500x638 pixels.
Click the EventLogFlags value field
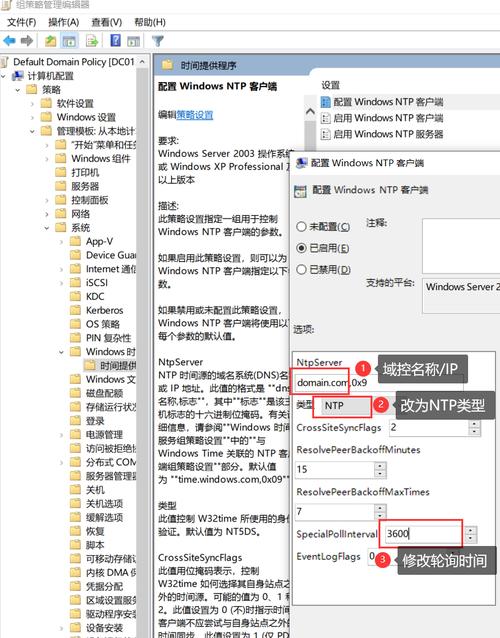[371, 556]
